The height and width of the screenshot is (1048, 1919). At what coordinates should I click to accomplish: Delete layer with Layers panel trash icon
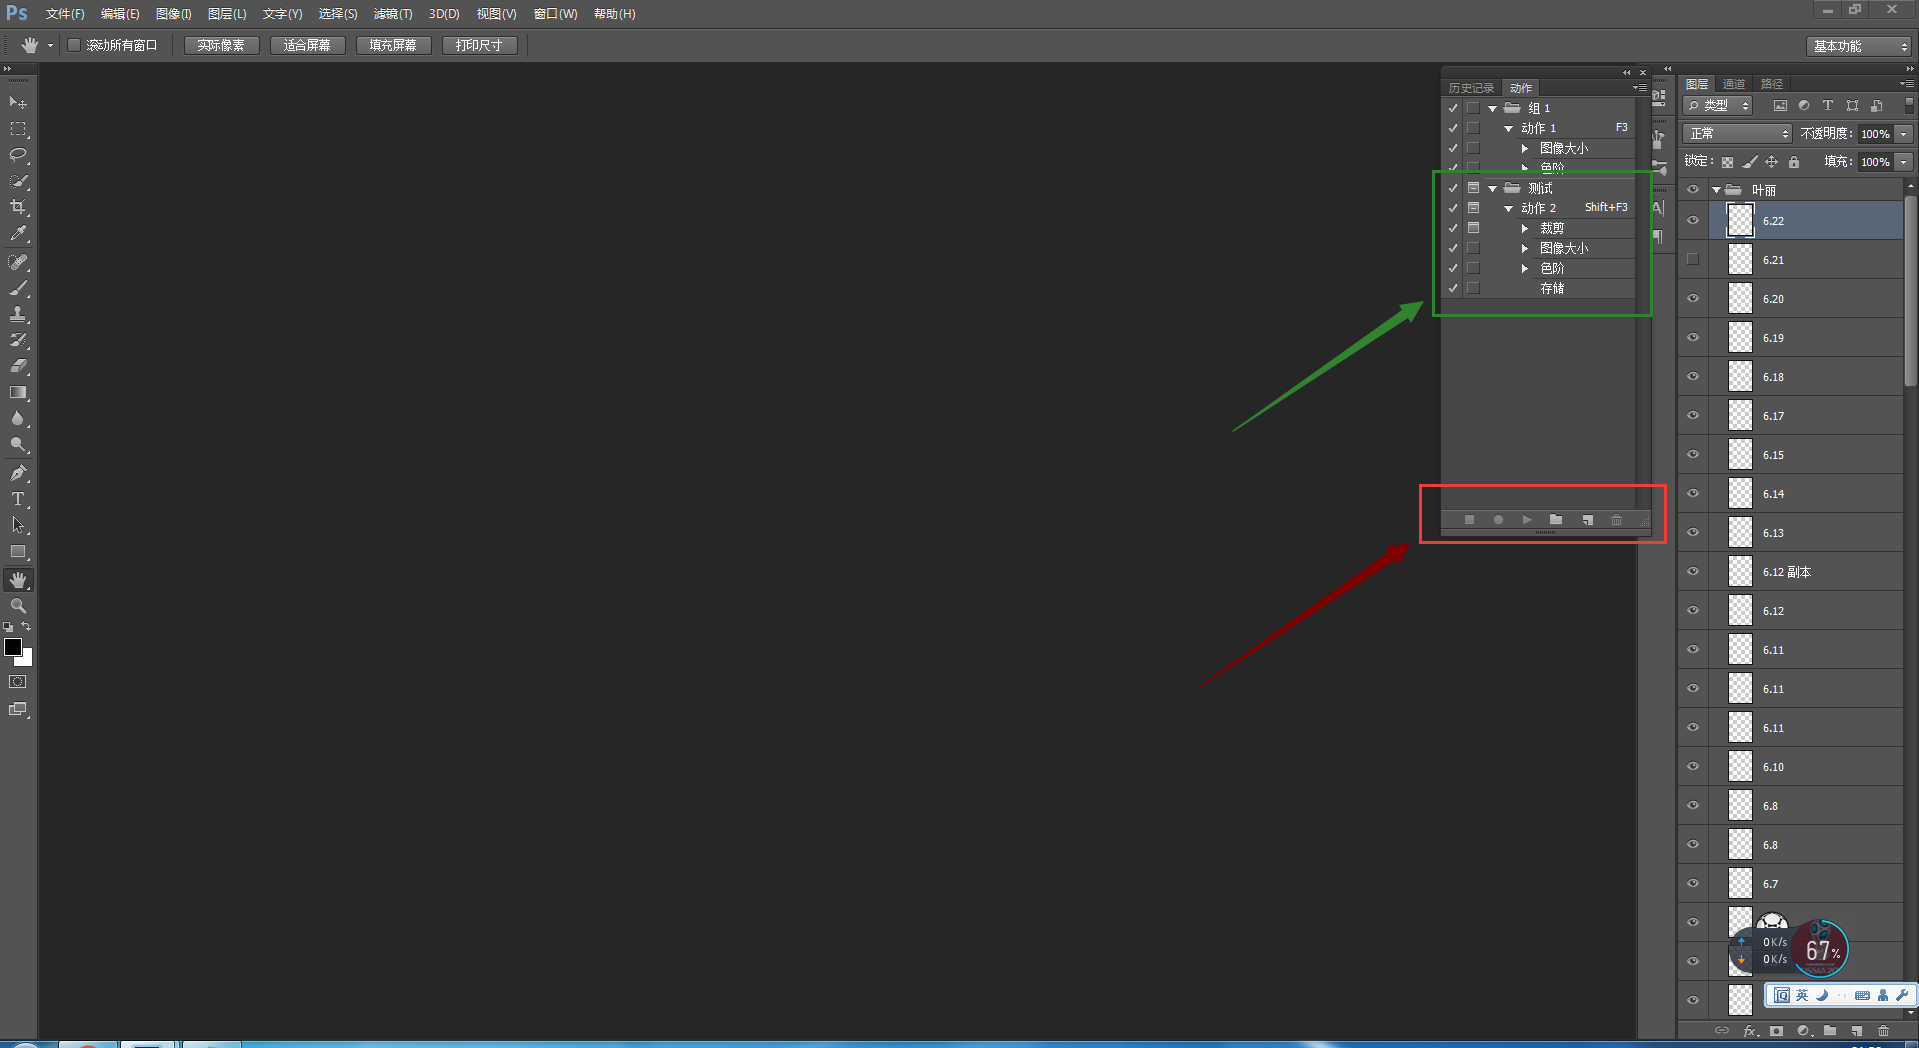coord(1884,1031)
